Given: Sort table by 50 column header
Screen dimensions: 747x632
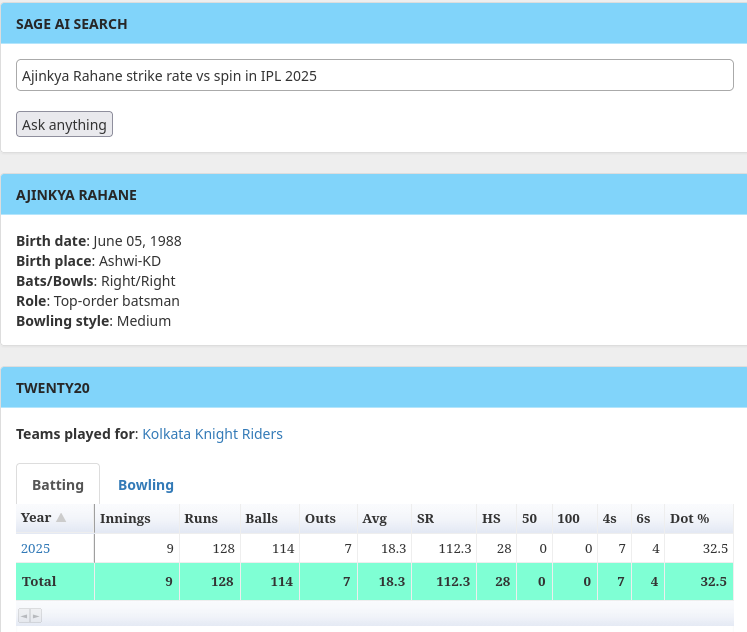Looking at the screenshot, I should click(534, 518).
